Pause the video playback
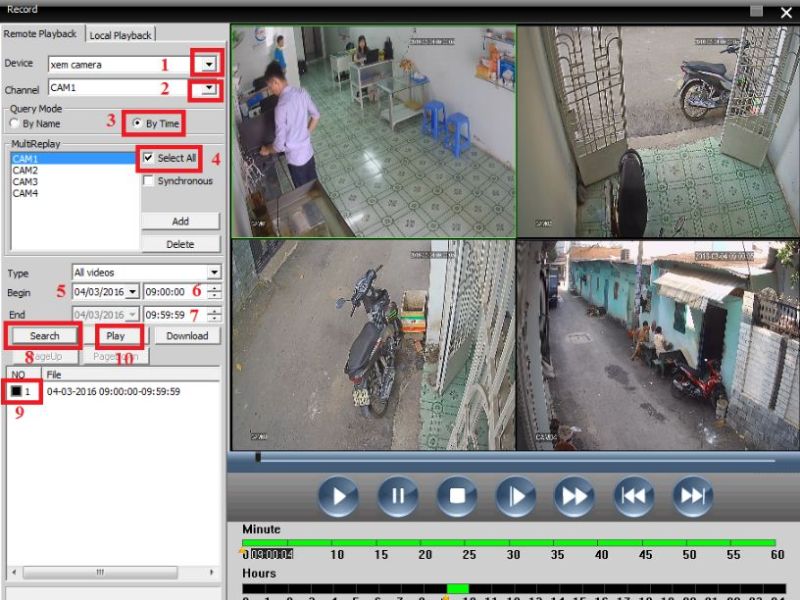The image size is (800, 600). click(x=397, y=496)
